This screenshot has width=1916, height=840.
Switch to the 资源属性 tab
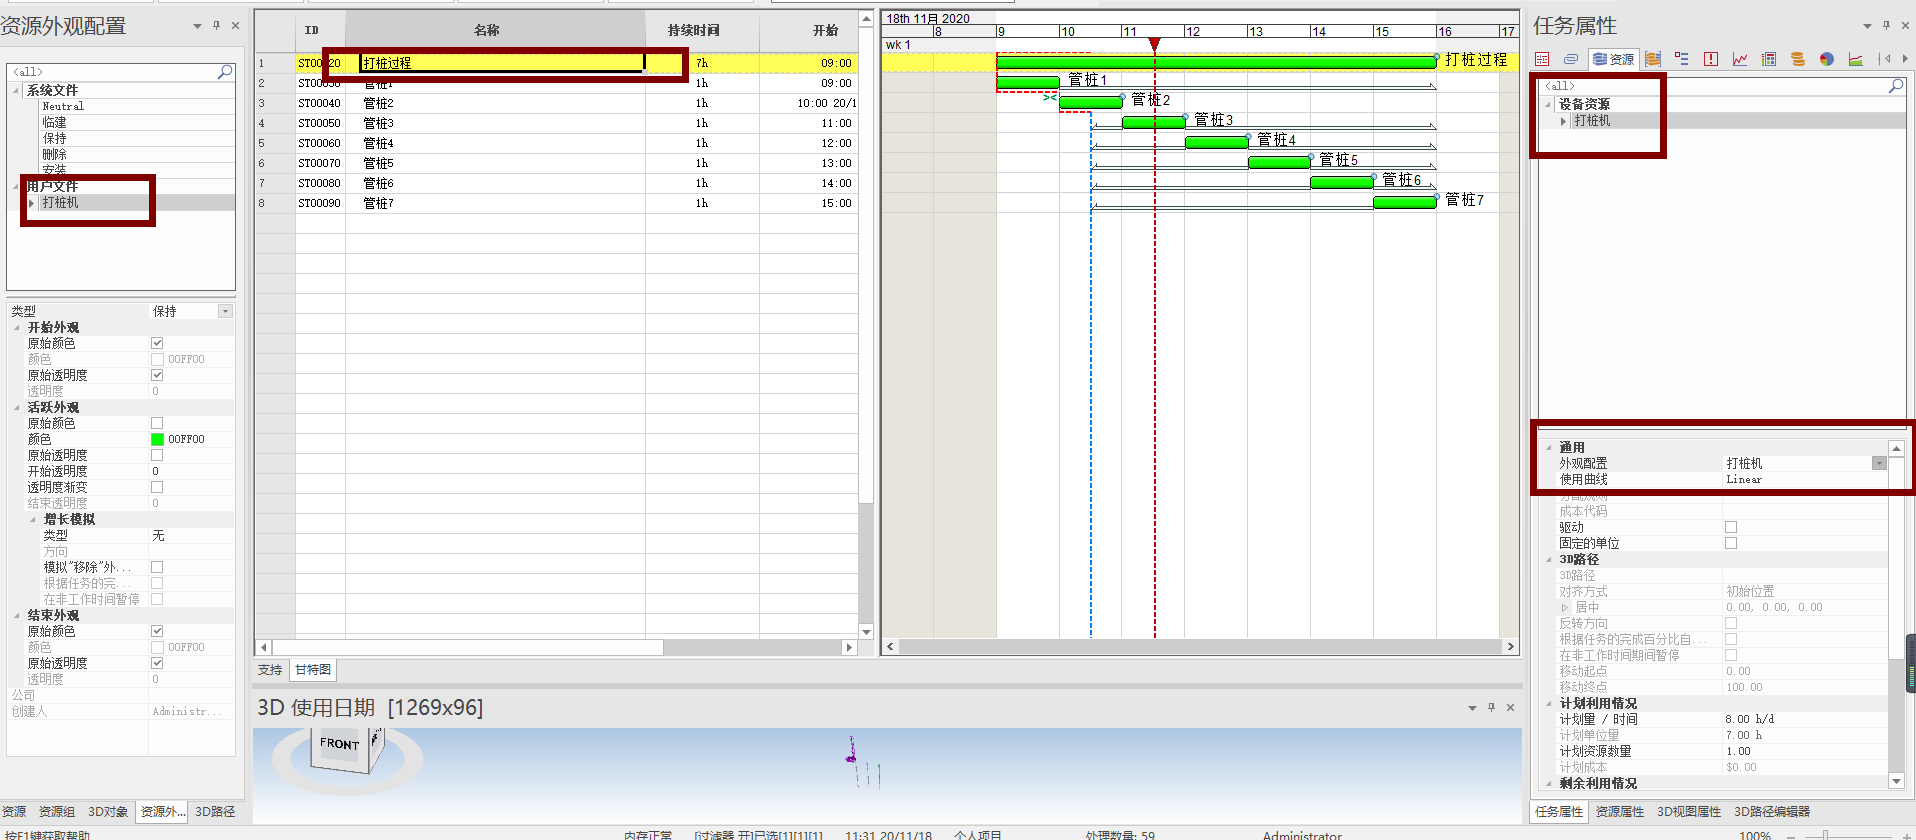pyautogui.click(x=1619, y=812)
